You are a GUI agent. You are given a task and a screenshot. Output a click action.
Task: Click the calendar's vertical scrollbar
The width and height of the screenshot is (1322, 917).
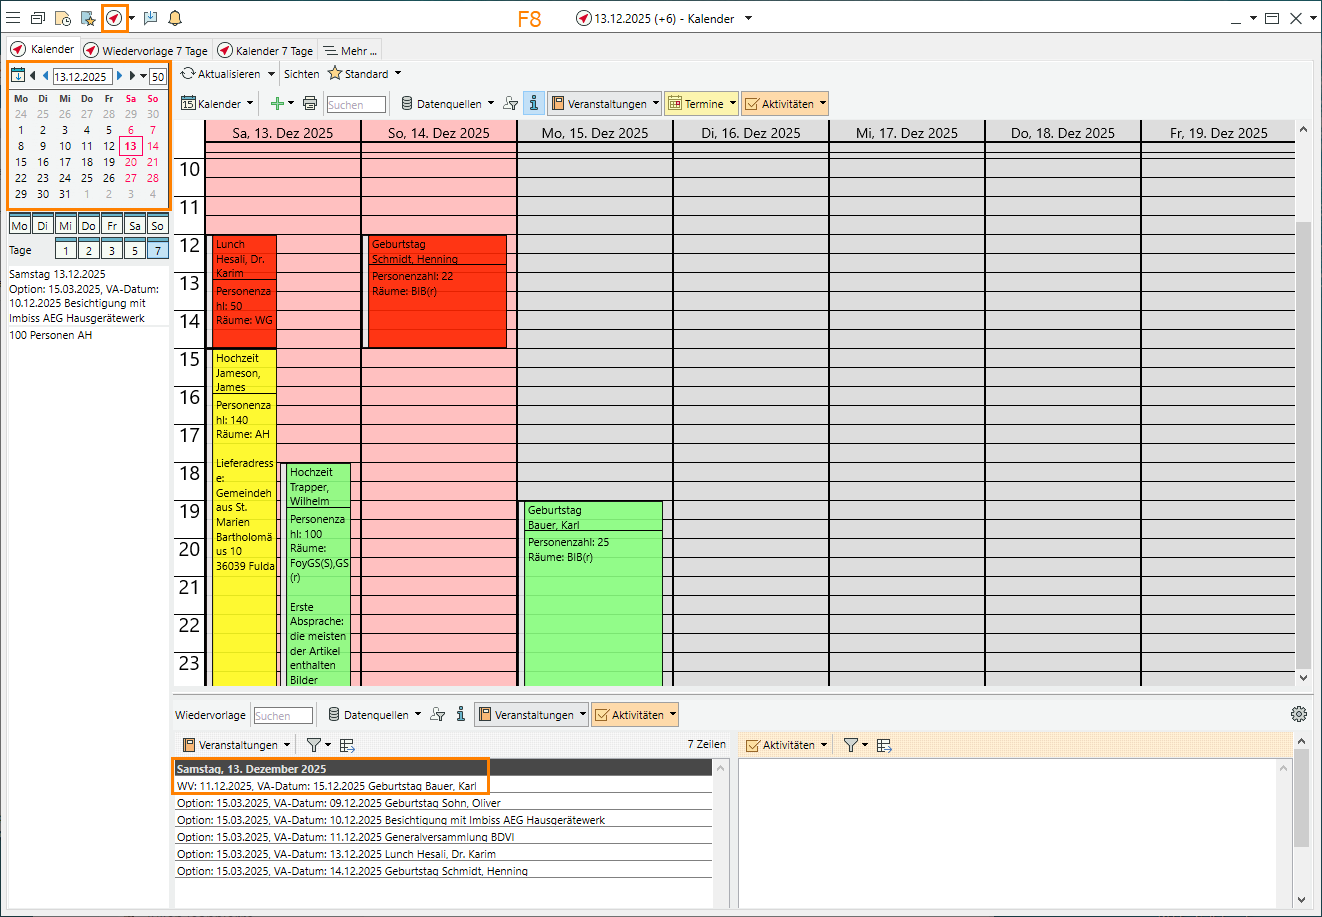point(1303,400)
